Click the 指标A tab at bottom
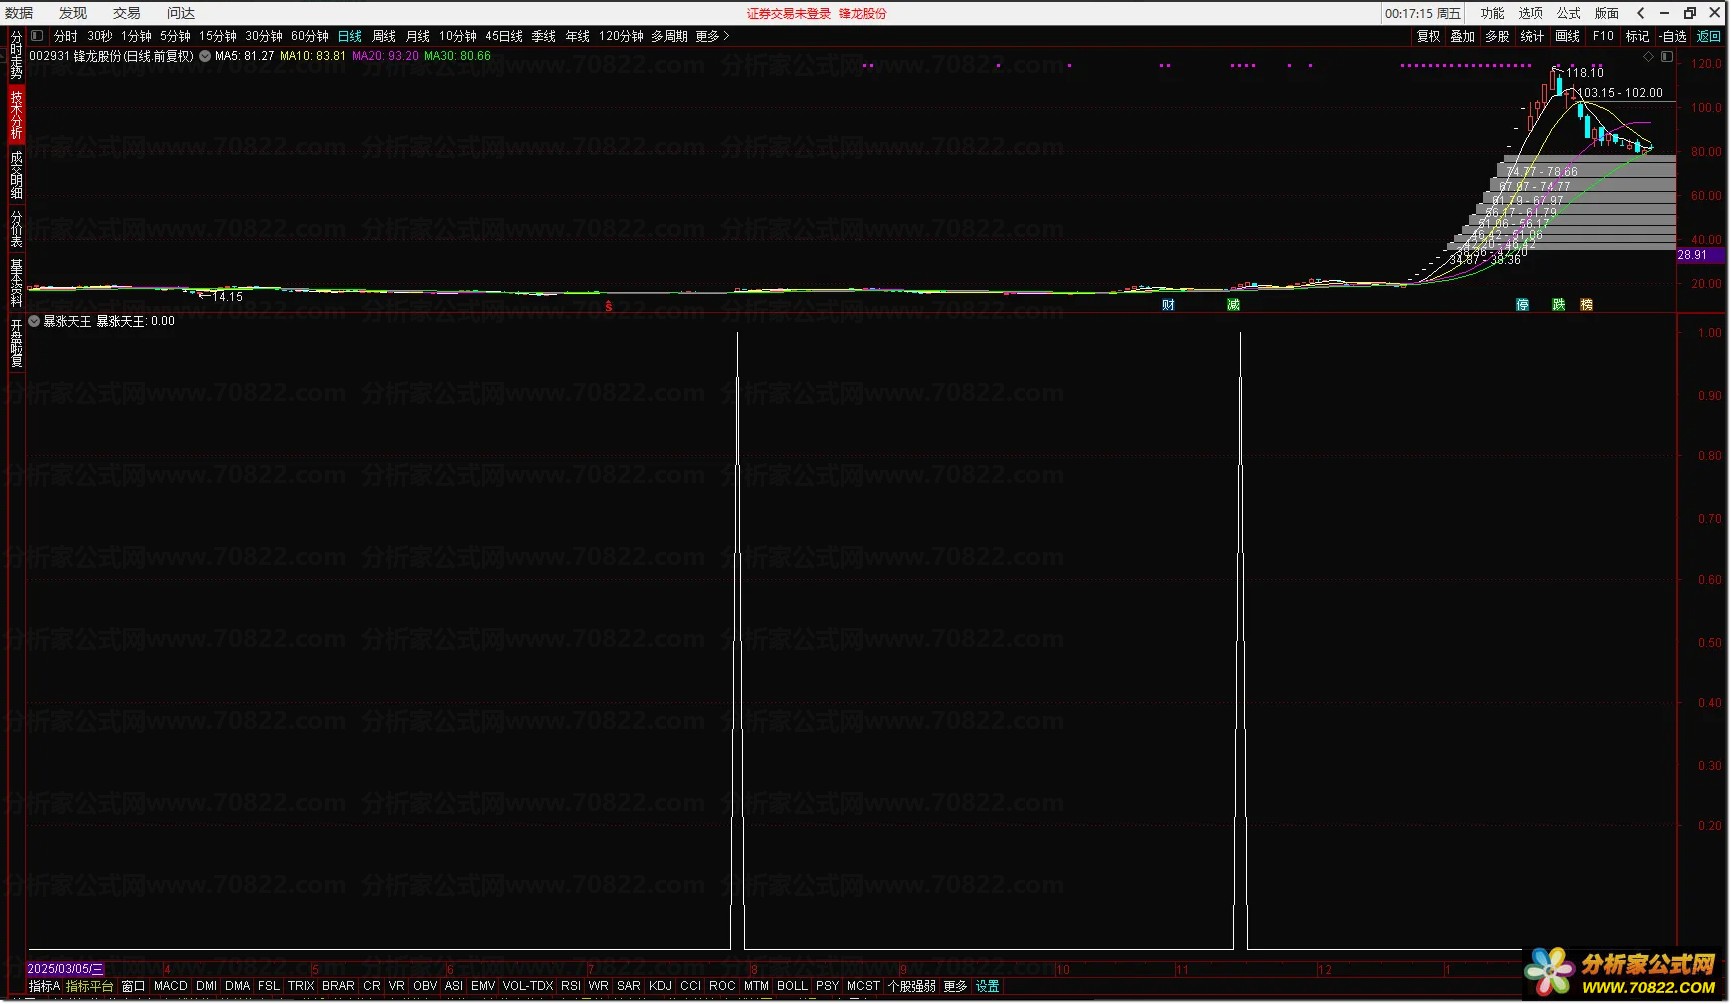The height and width of the screenshot is (1004, 1732). [44, 986]
